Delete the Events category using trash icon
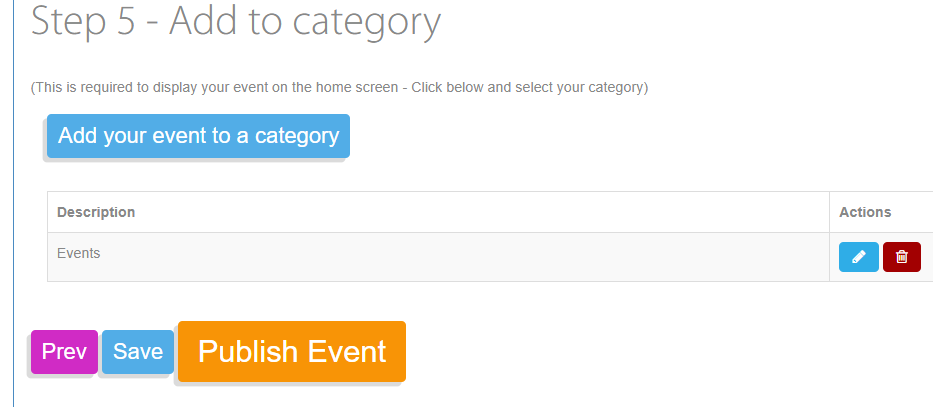Viewport: 933px width, 407px height. tap(901, 257)
